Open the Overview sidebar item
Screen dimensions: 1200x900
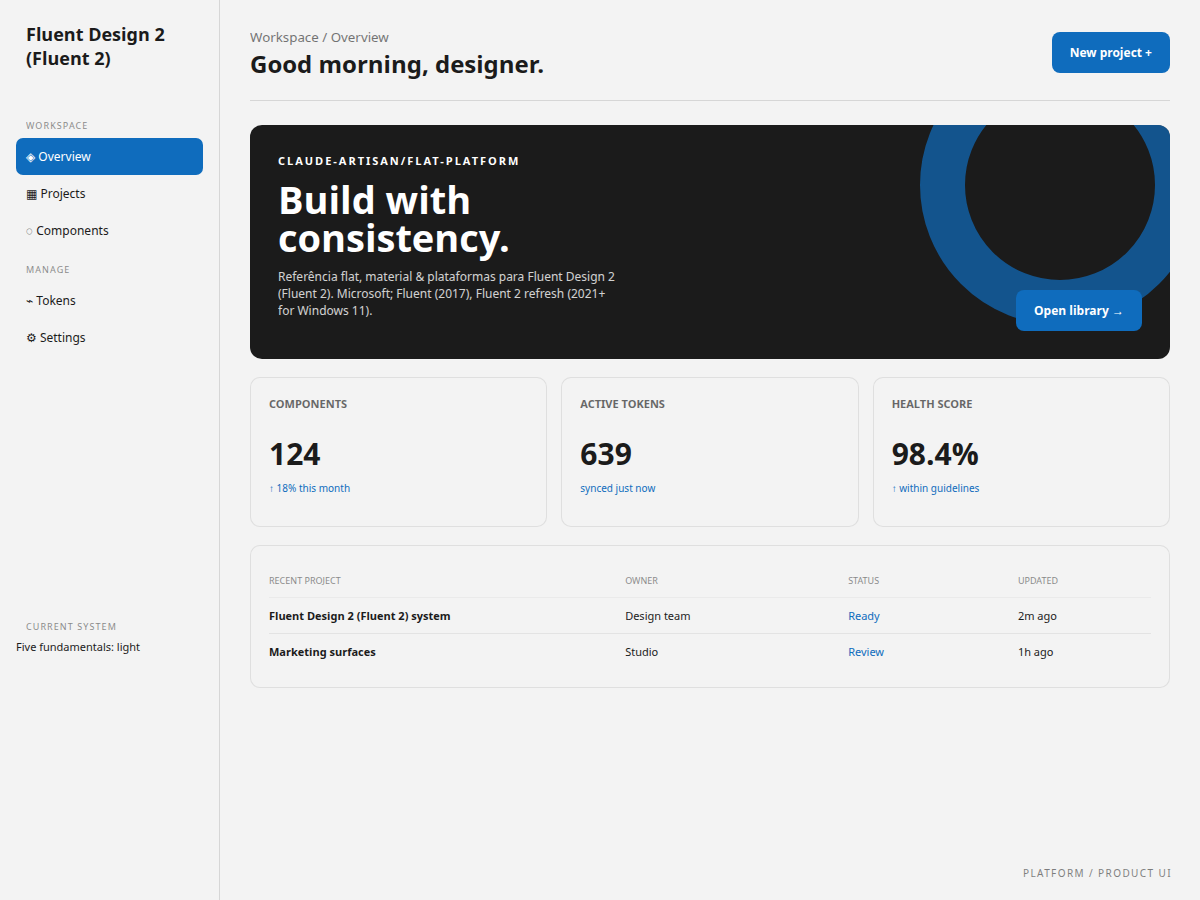pos(109,156)
